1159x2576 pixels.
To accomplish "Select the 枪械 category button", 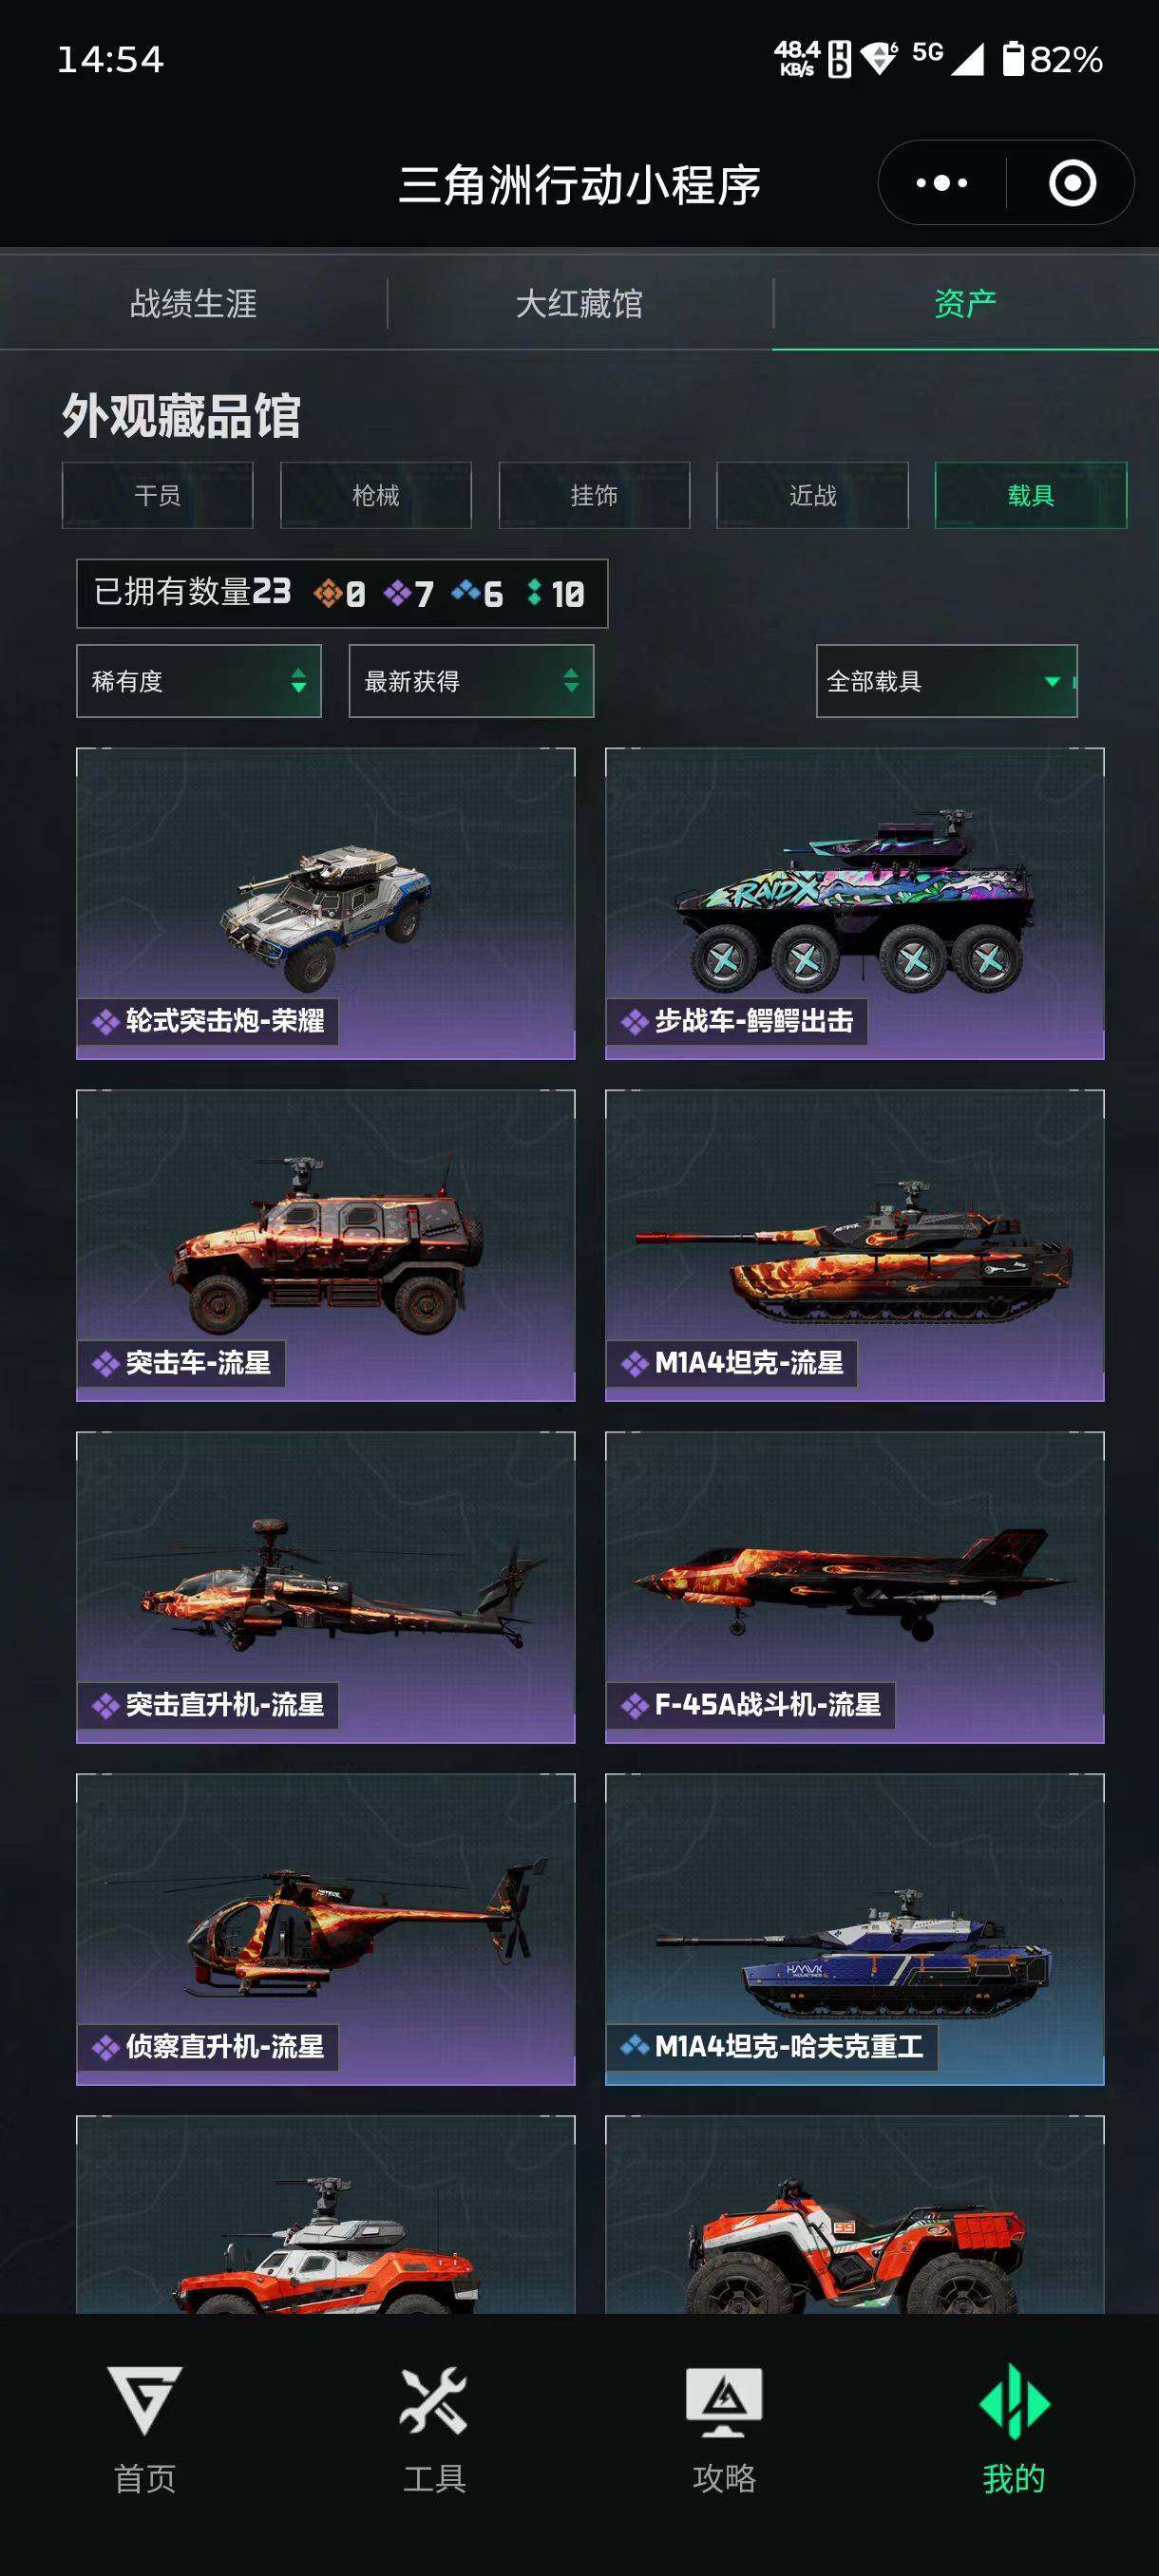I will 376,495.
